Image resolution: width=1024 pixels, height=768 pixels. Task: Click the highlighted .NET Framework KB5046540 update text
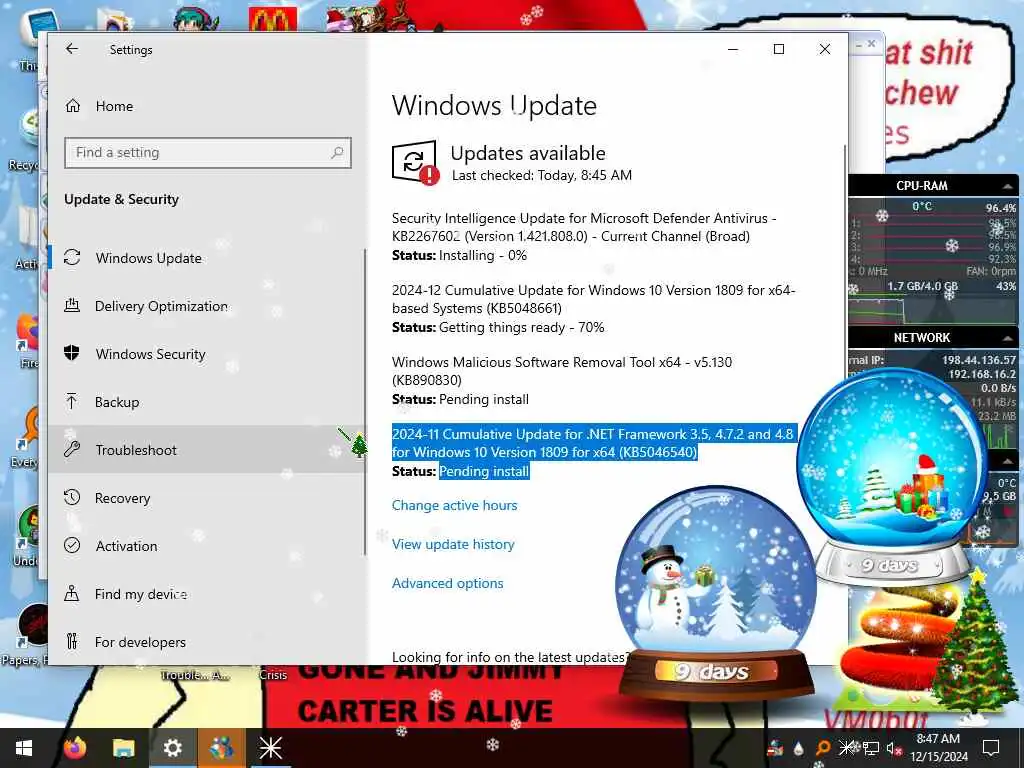[x=593, y=443]
